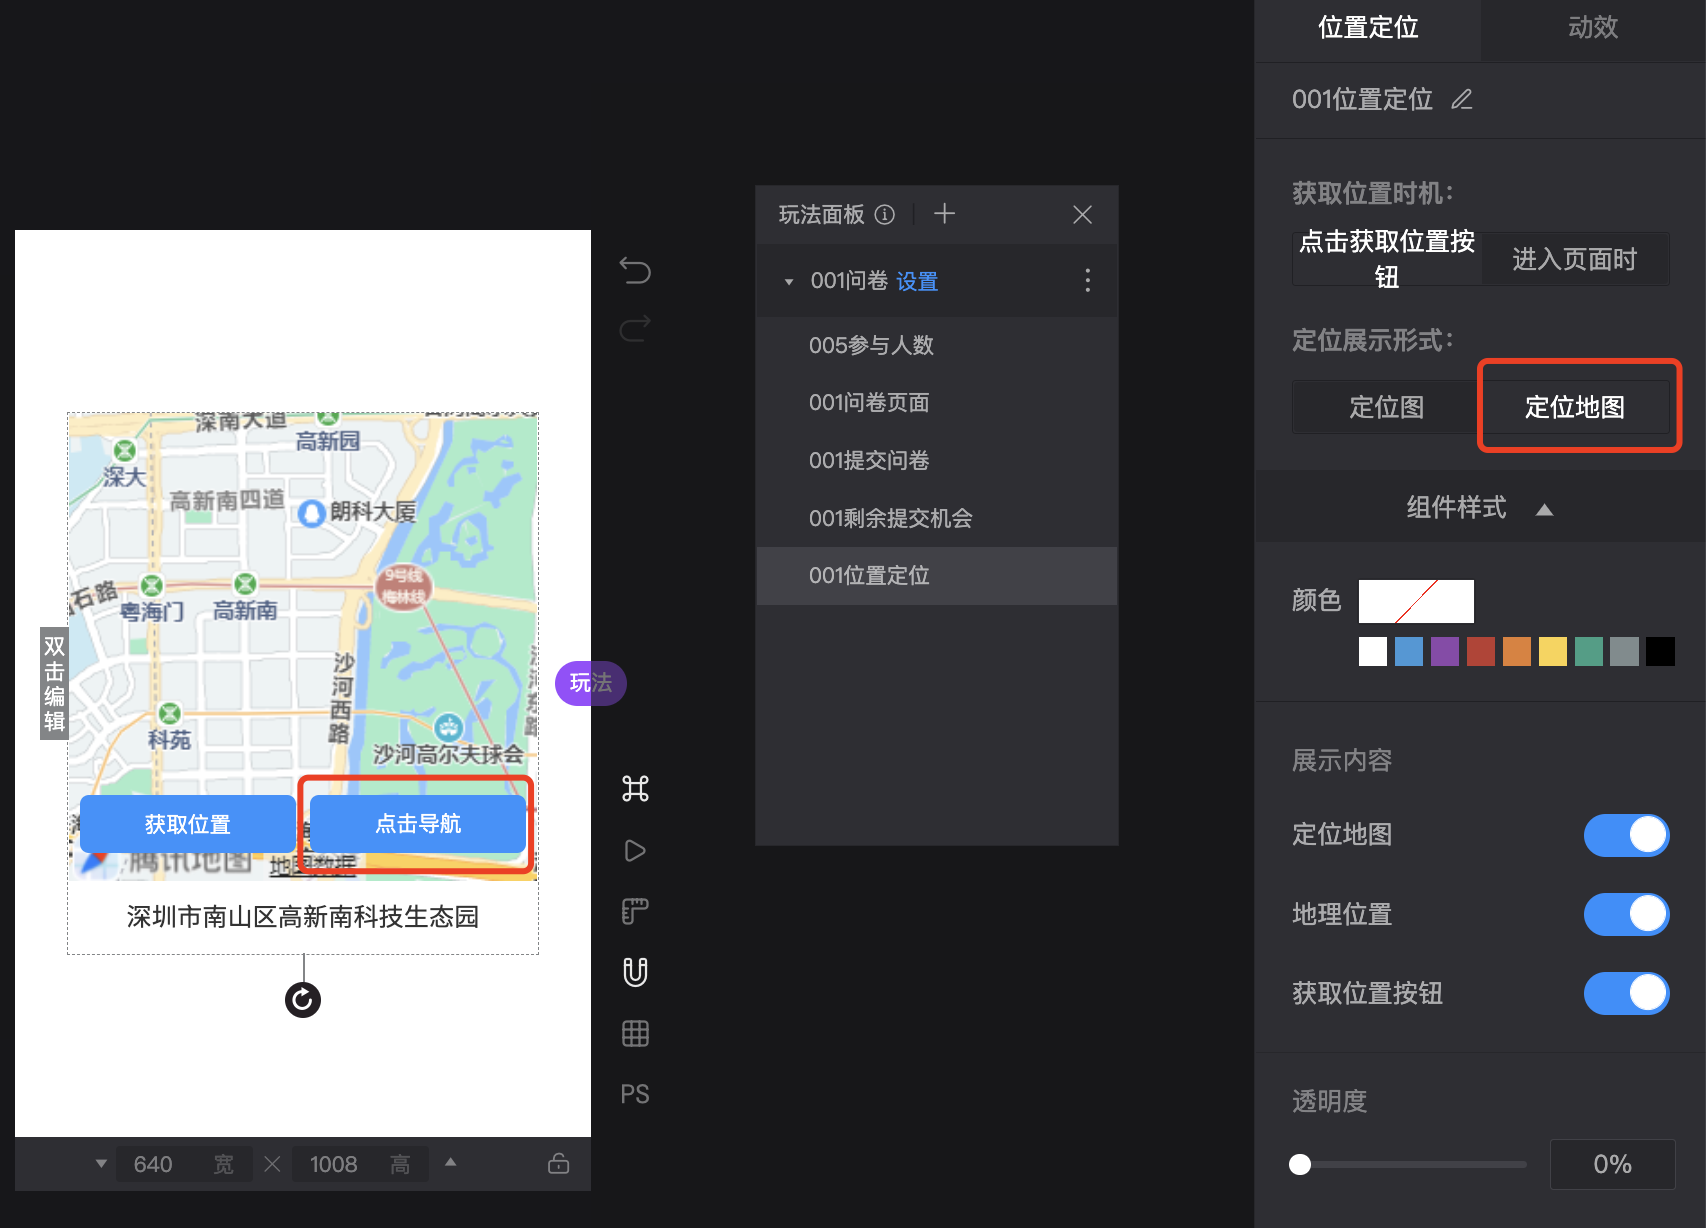Toggle the ruler icon
The height and width of the screenshot is (1228, 1706).
click(635, 911)
